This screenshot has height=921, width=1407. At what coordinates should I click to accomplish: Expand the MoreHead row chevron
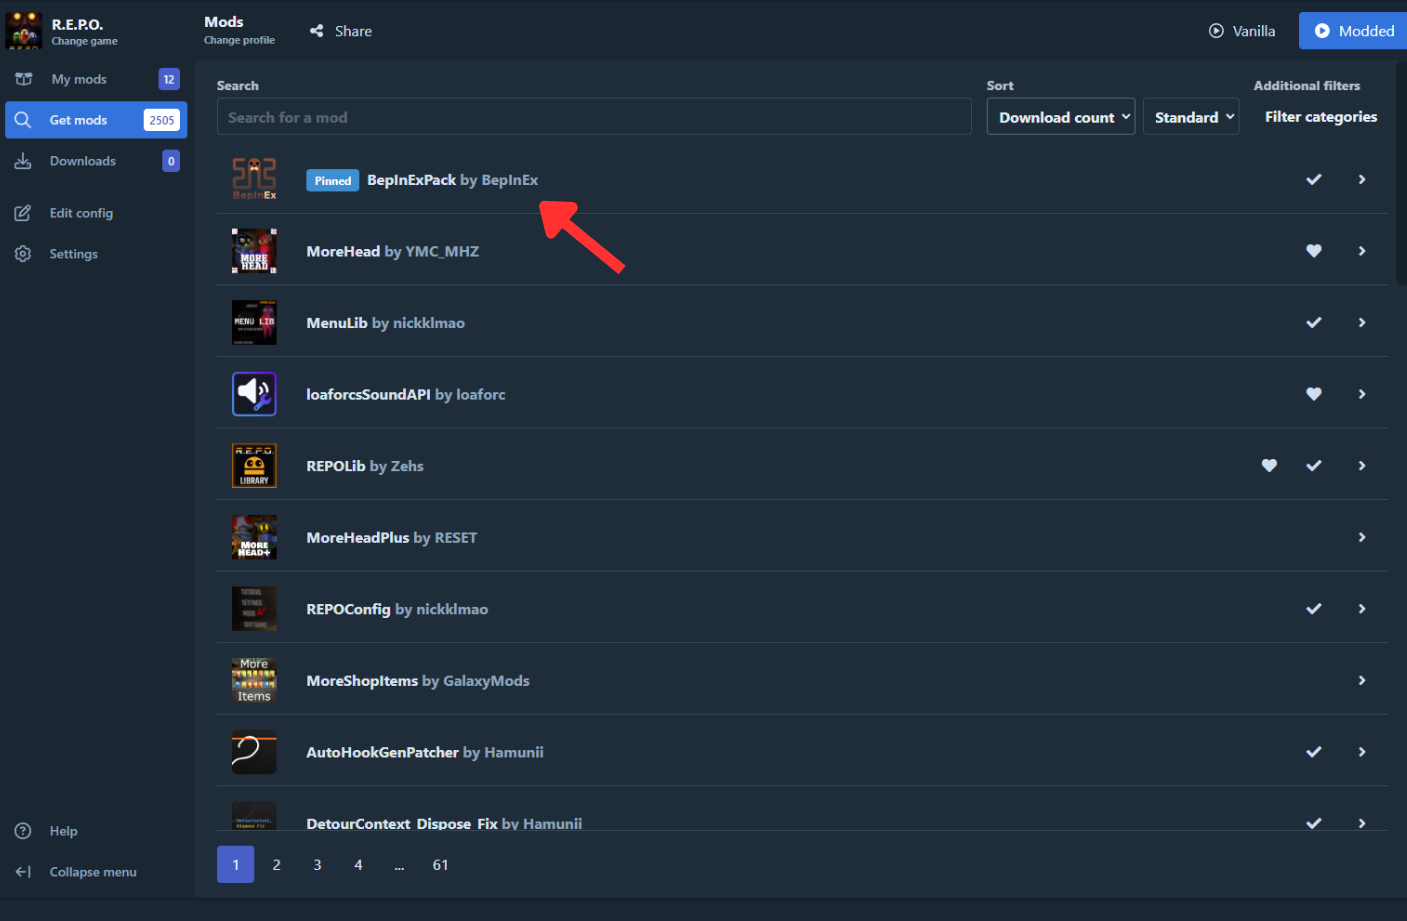click(x=1362, y=251)
